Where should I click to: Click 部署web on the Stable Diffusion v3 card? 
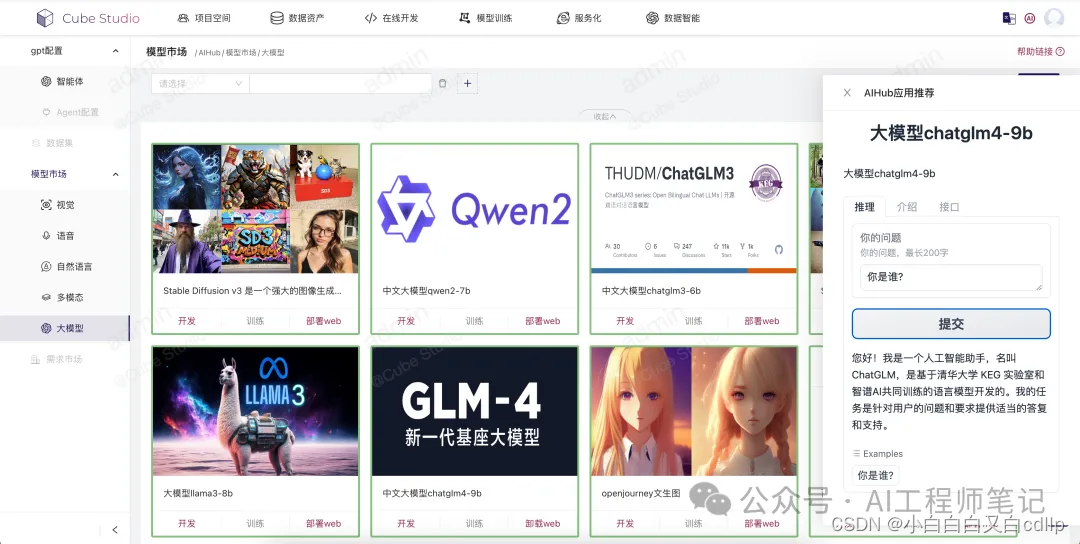point(324,321)
